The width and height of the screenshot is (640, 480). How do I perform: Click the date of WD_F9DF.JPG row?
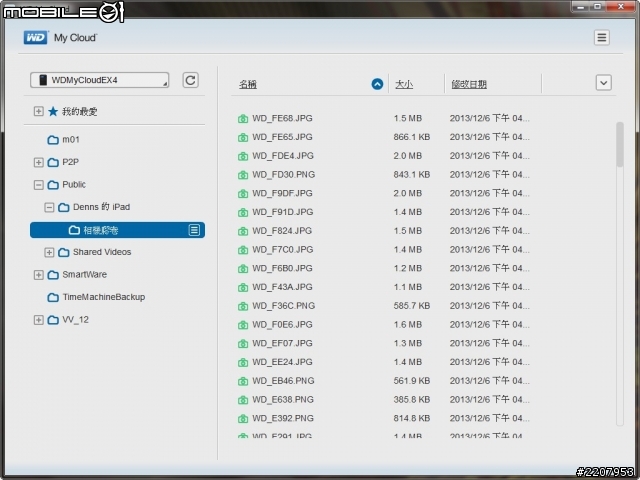tap(490, 193)
